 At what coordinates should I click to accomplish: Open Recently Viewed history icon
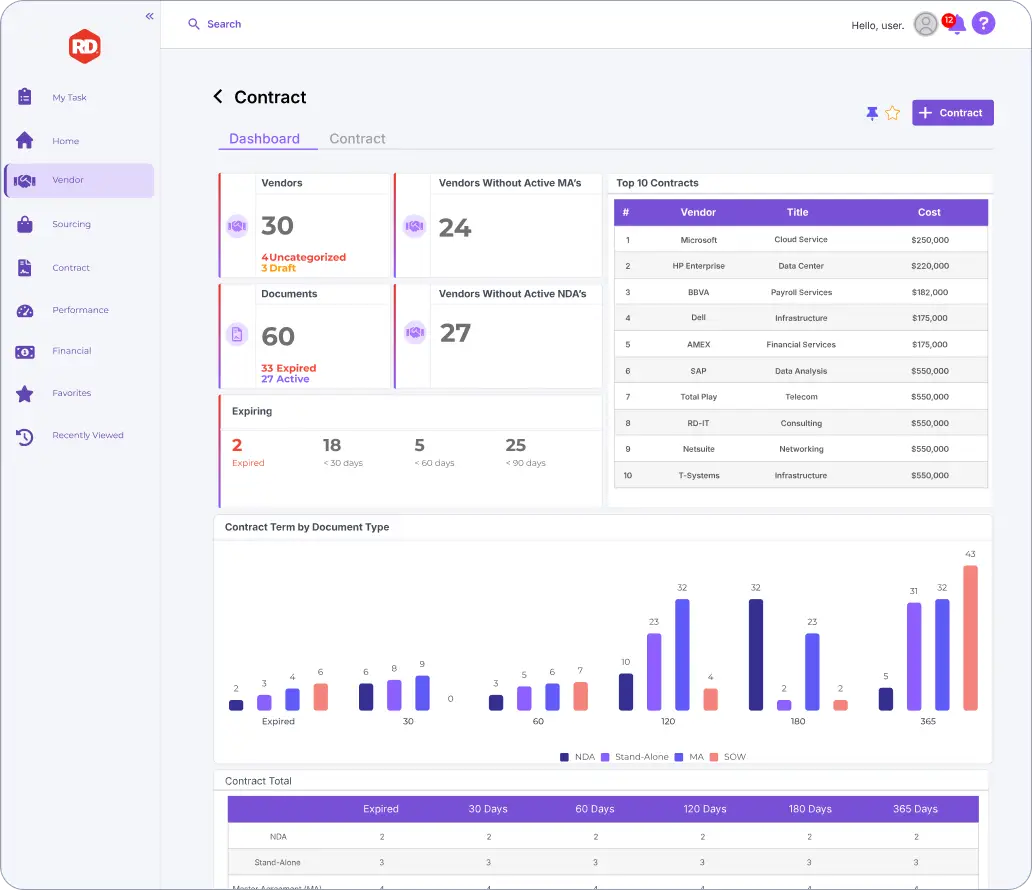(x=24, y=436)
